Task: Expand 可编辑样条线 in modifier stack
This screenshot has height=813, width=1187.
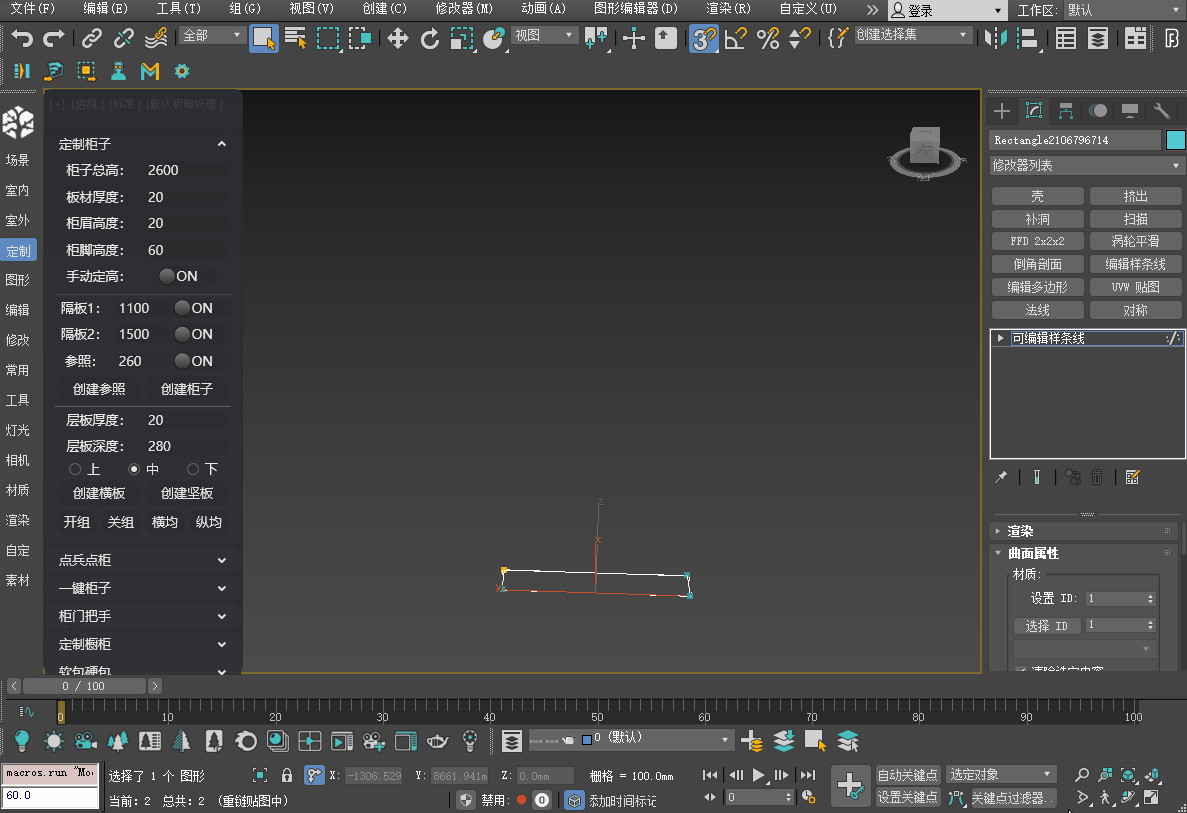Action: click(x=1001, y=338)
